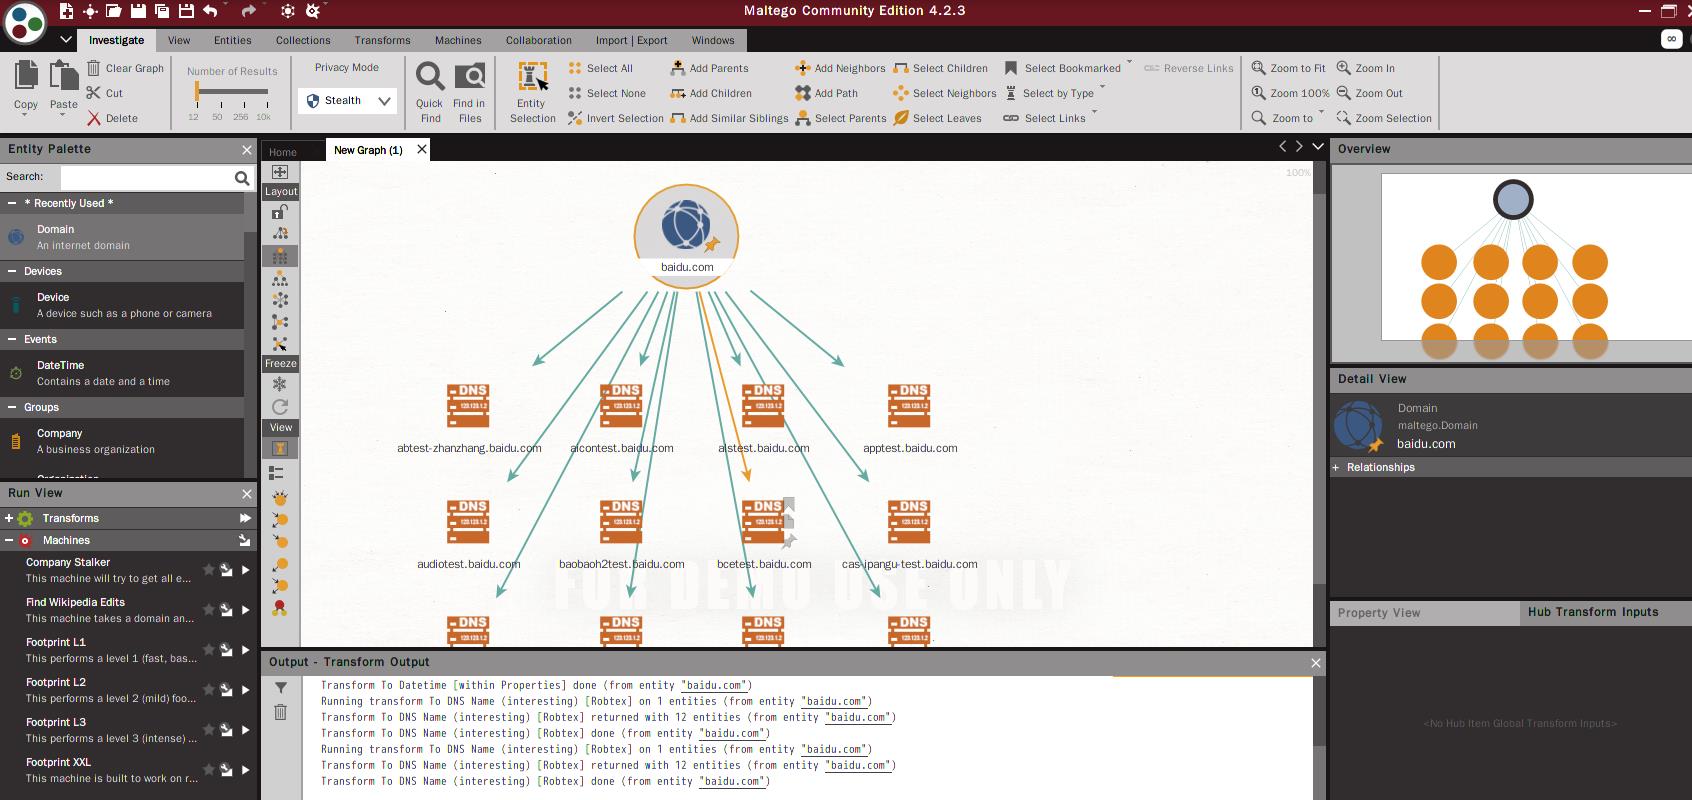Toggle Reverse Links option
The height and width of the screenshot is (800, 1692).
1189,68
